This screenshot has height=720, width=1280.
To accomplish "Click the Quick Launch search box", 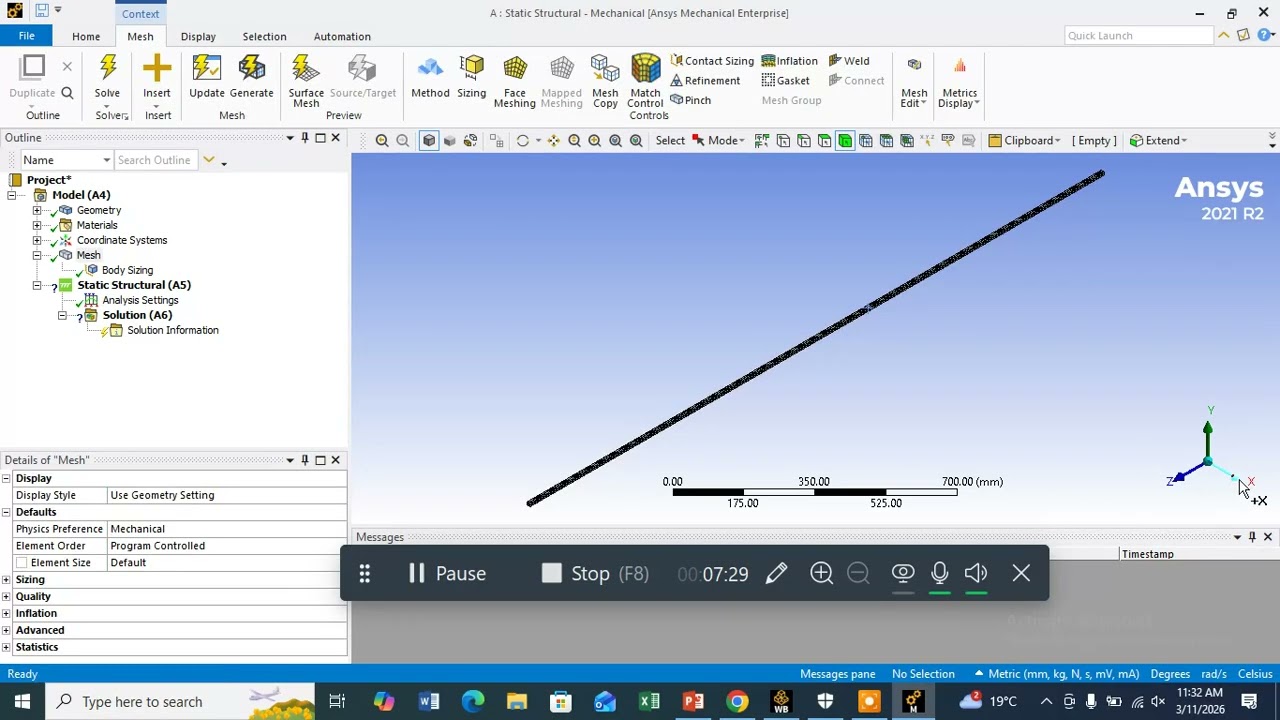I will [x=1138, y=36].
